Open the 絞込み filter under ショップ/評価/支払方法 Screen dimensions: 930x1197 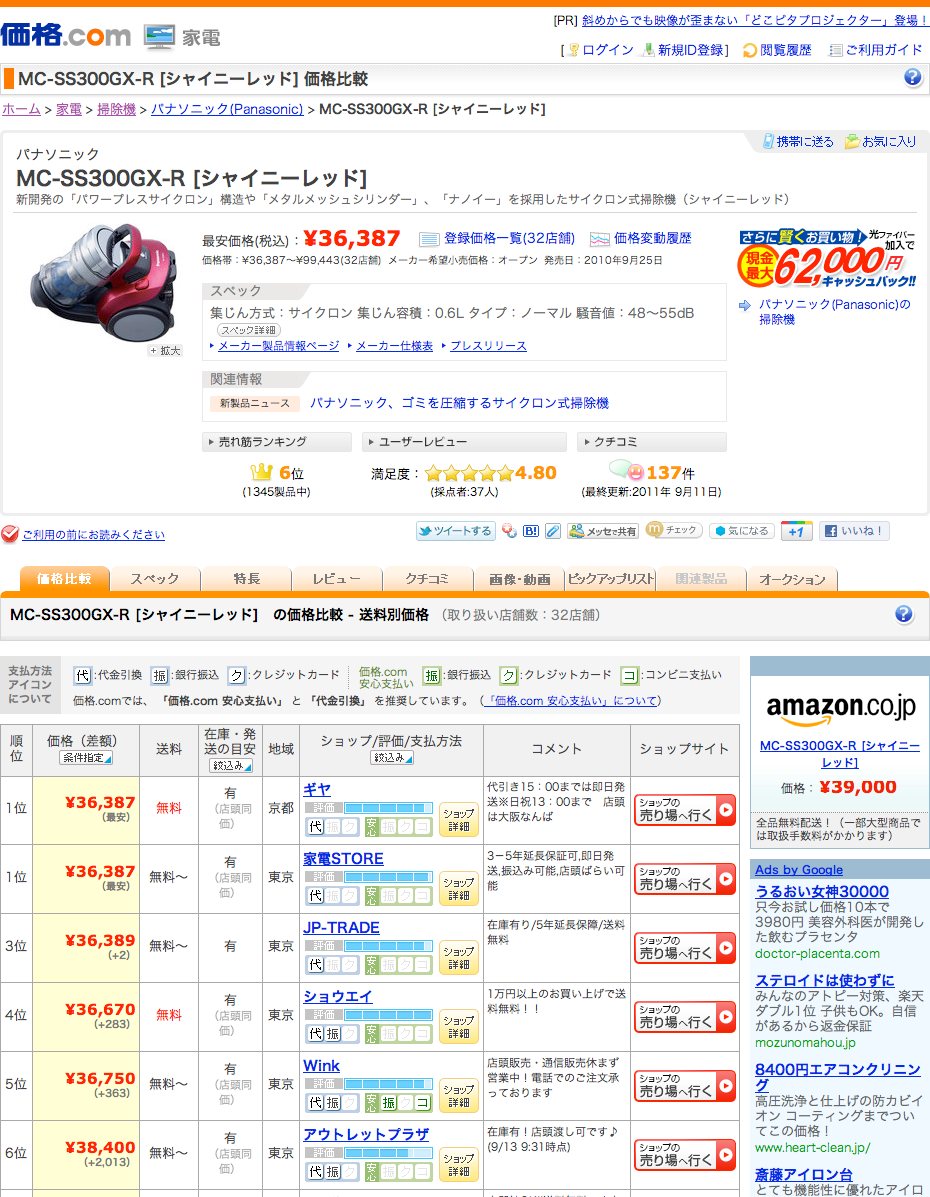(392, 758)
